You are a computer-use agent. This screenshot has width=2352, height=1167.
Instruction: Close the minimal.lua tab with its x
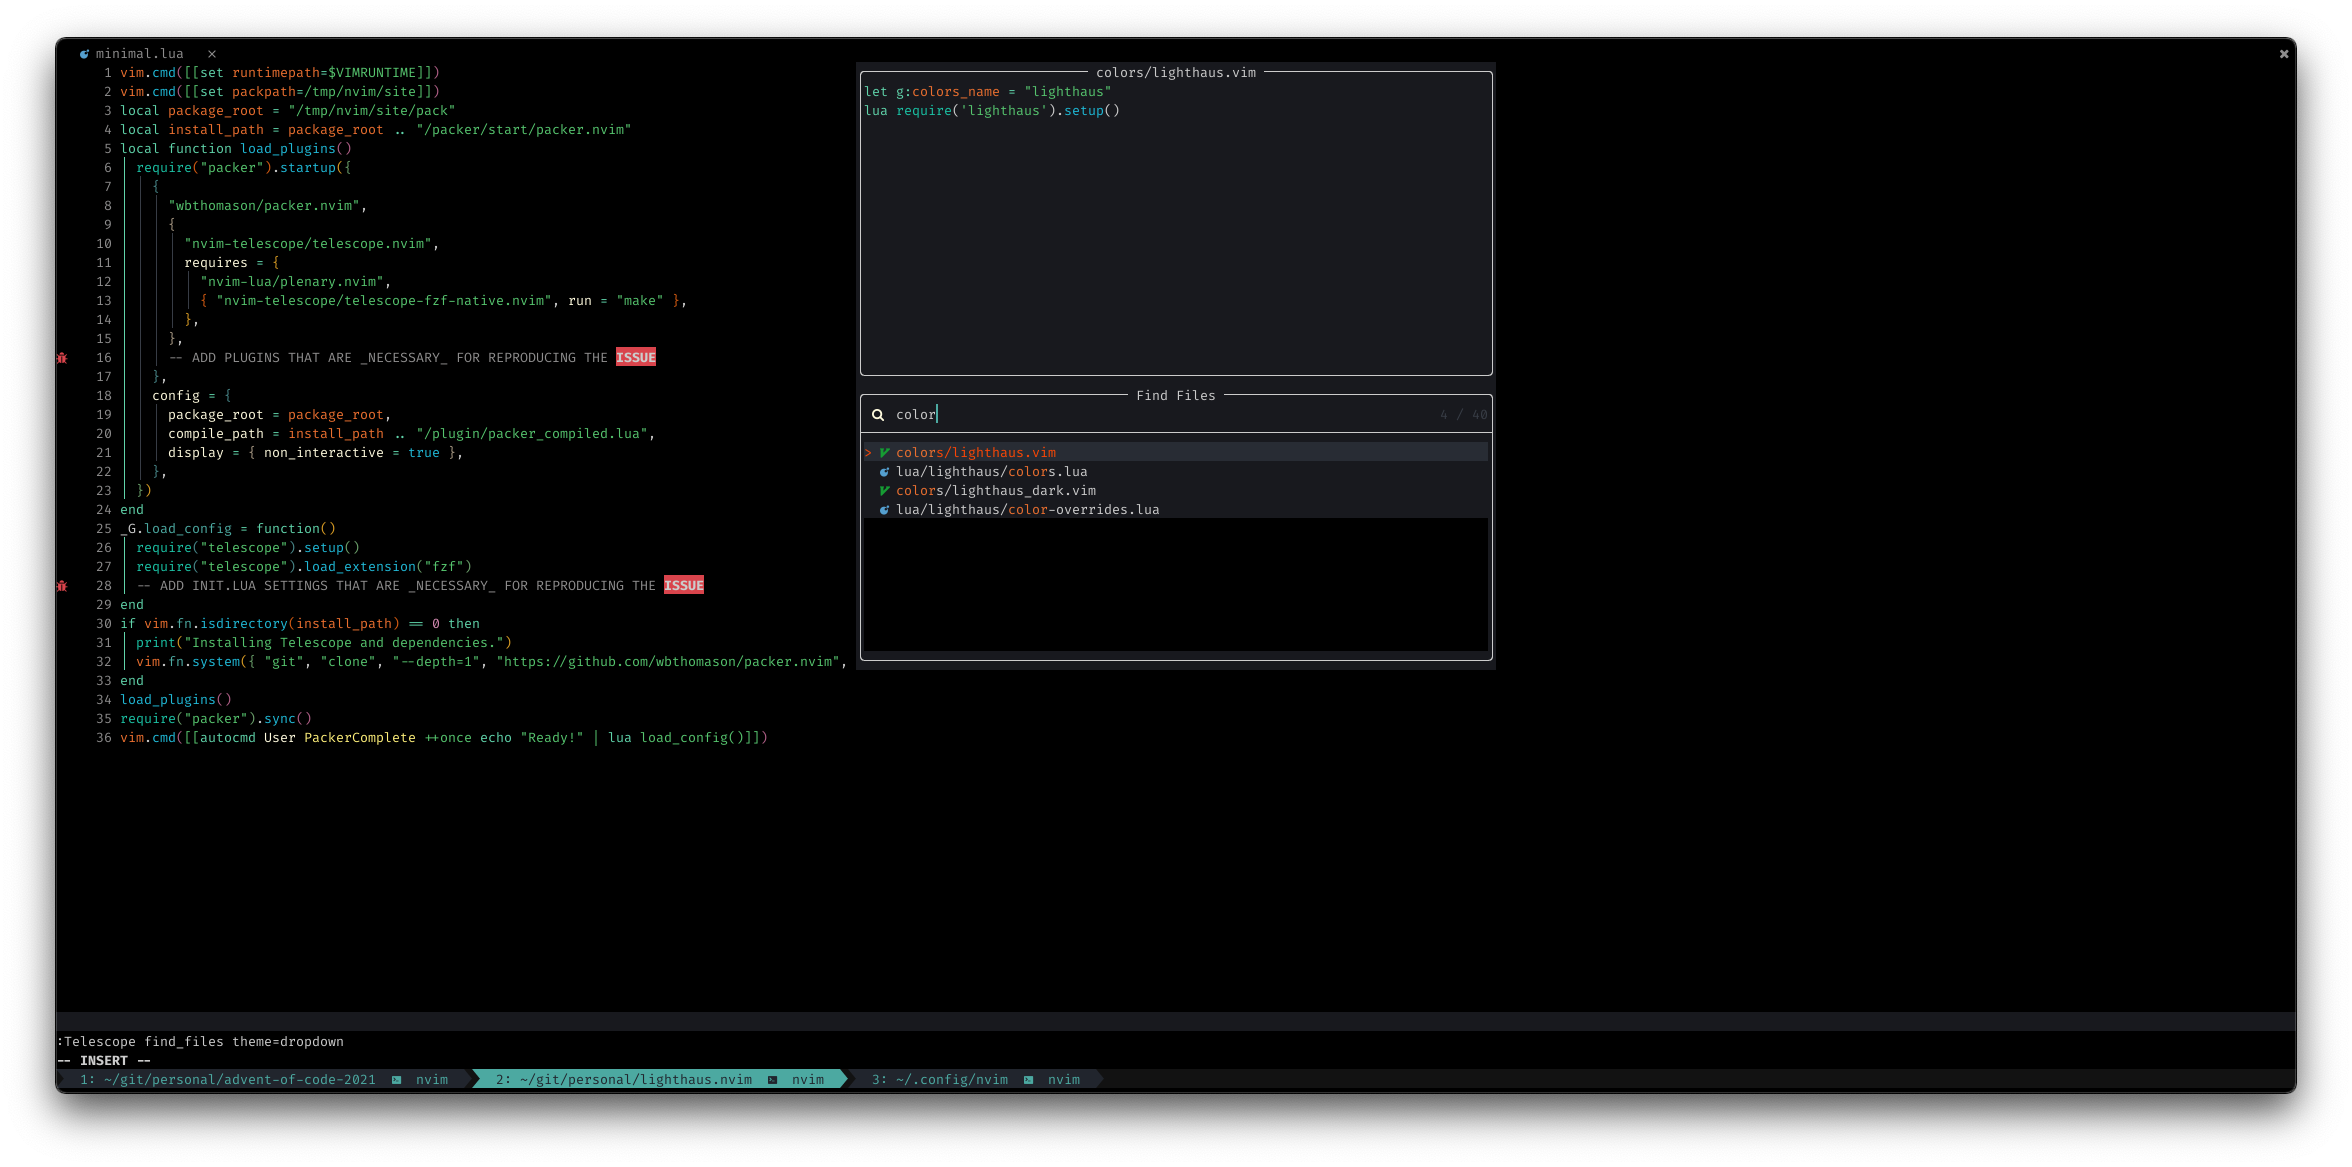click(211, 53)
